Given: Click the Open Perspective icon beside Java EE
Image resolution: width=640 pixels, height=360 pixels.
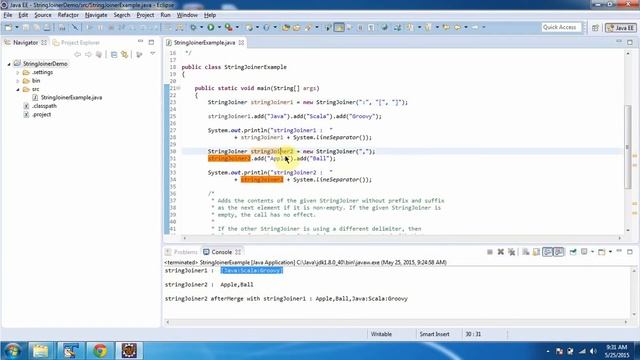Looking at the screenshot, I should click(595, 28).
